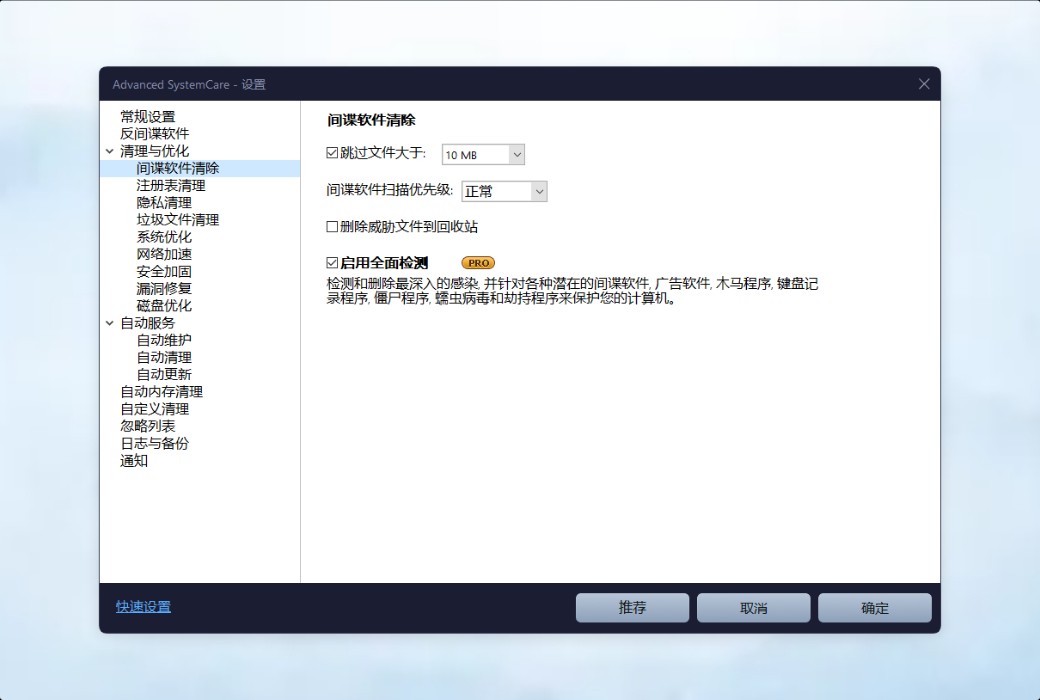
Task: Select 反间谍软件 in the settings tree
Action: [155, 134]
